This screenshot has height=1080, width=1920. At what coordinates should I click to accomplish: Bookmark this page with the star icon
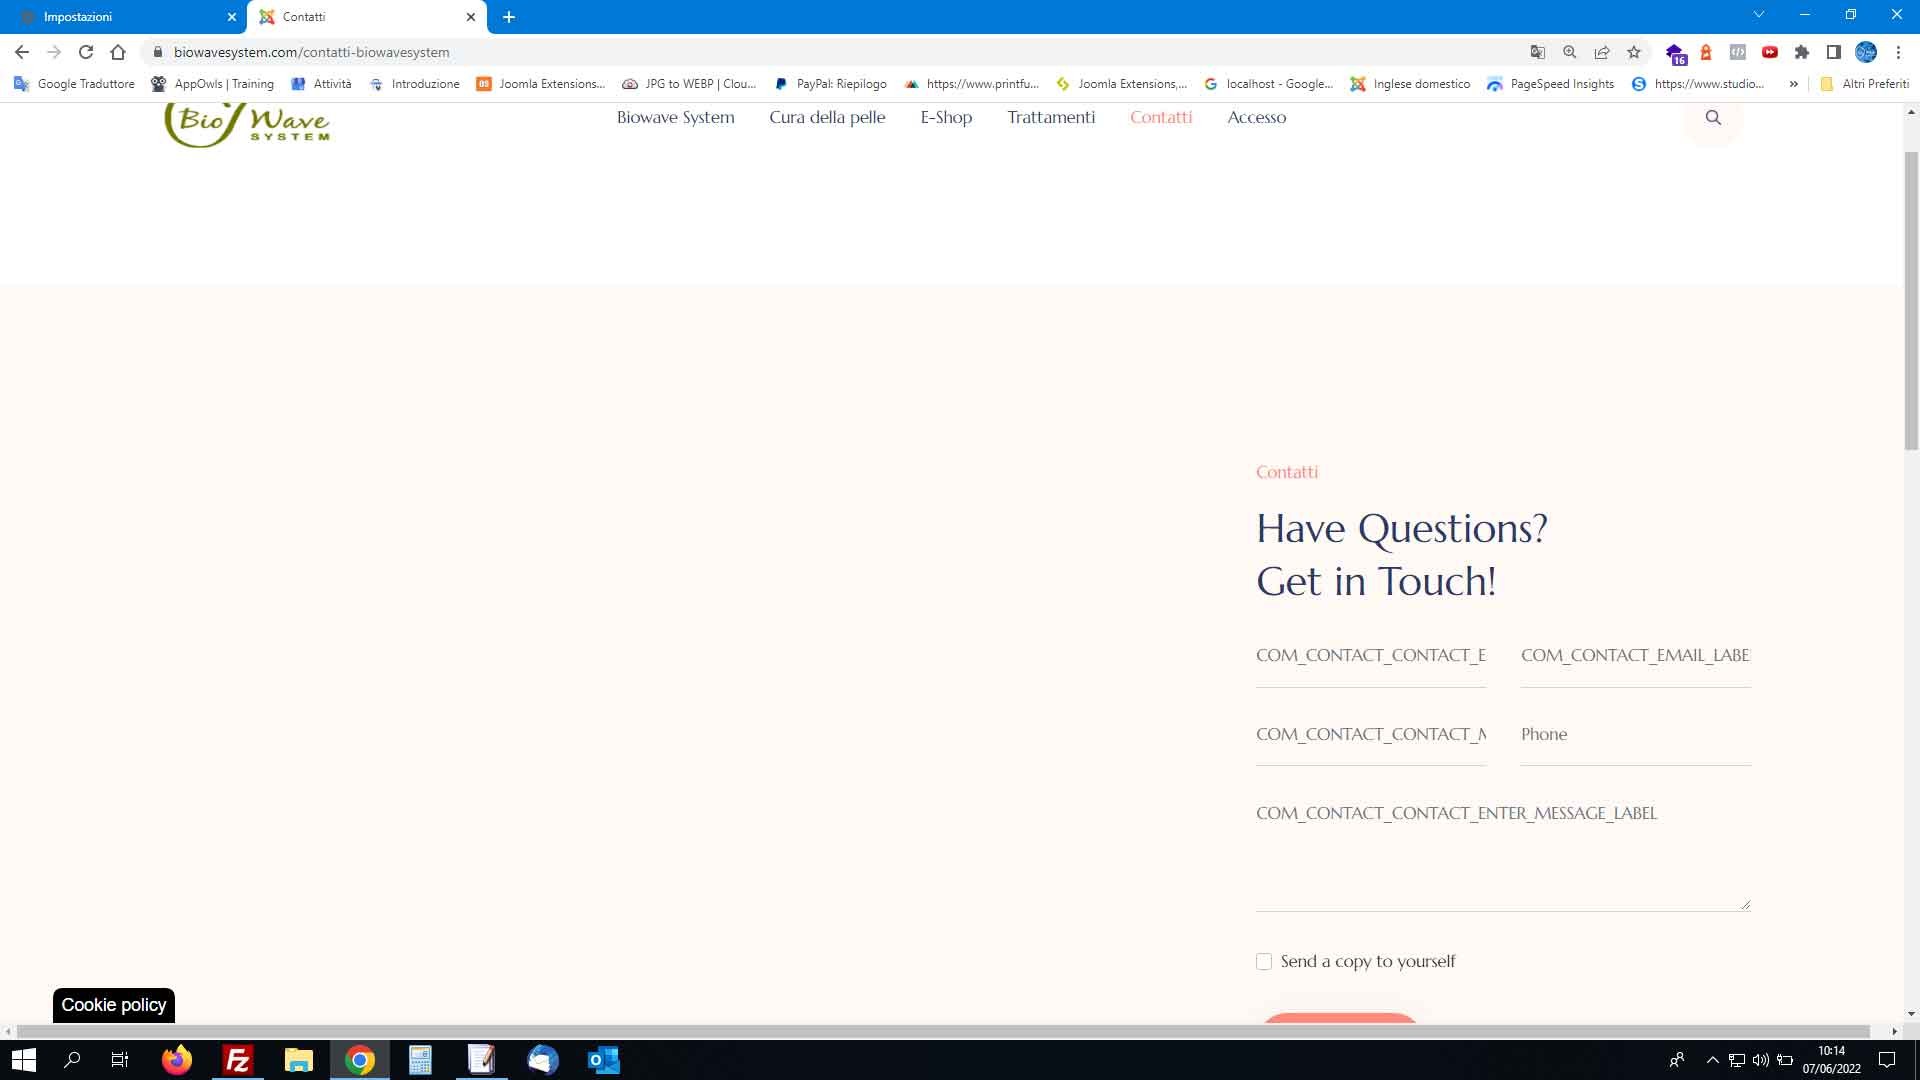click(x=1634, y=52)
